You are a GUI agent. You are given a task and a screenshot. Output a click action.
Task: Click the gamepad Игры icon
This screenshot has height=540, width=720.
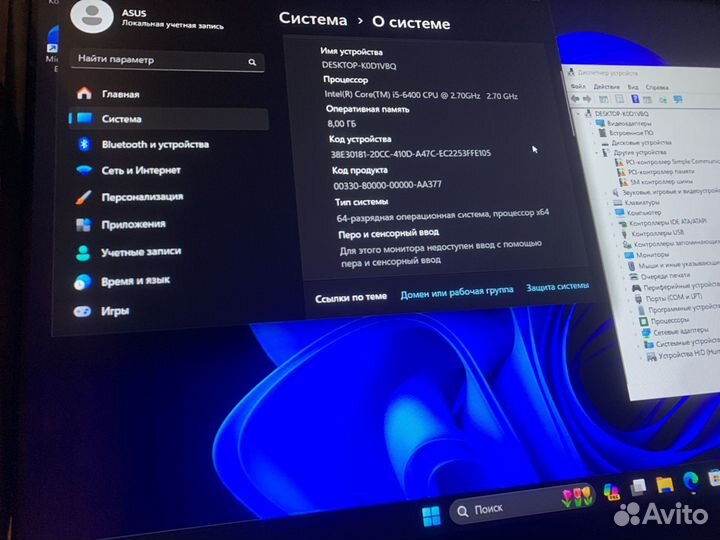[x=82, y=312]
